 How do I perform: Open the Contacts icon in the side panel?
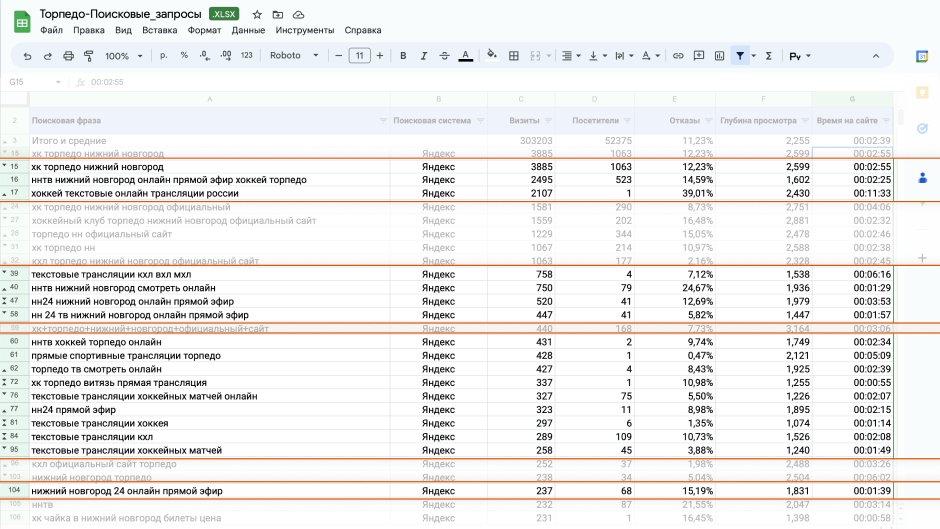[x=922, y=177]
